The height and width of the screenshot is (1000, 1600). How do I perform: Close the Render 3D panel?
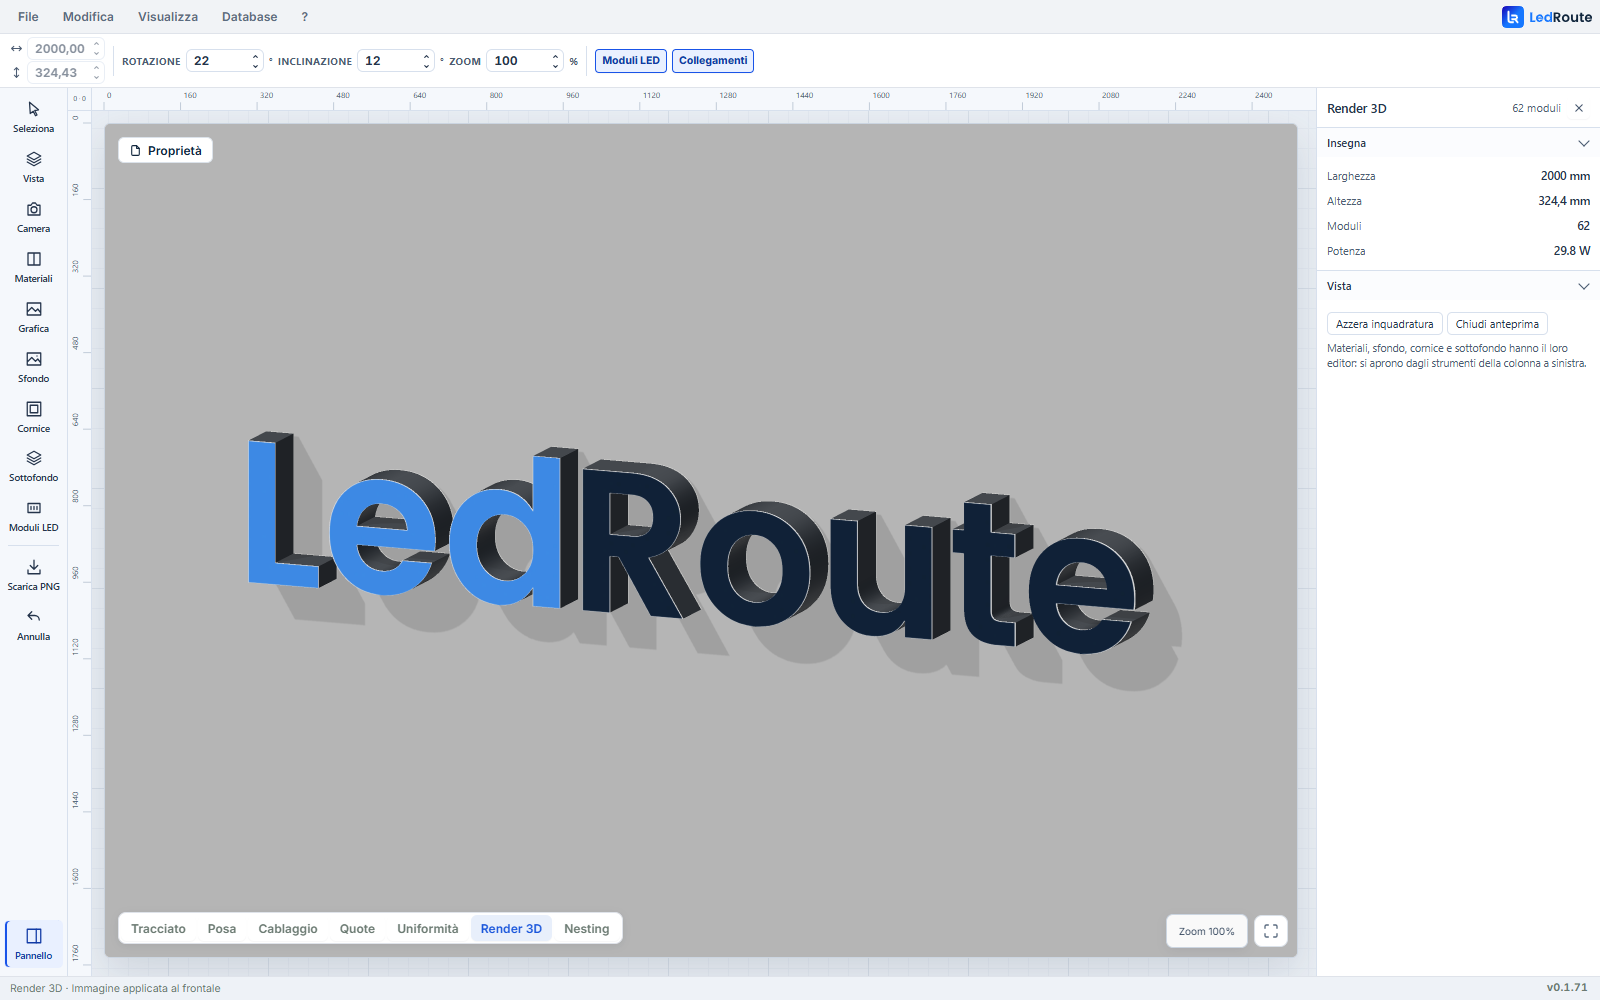(x=1579, y=108)
